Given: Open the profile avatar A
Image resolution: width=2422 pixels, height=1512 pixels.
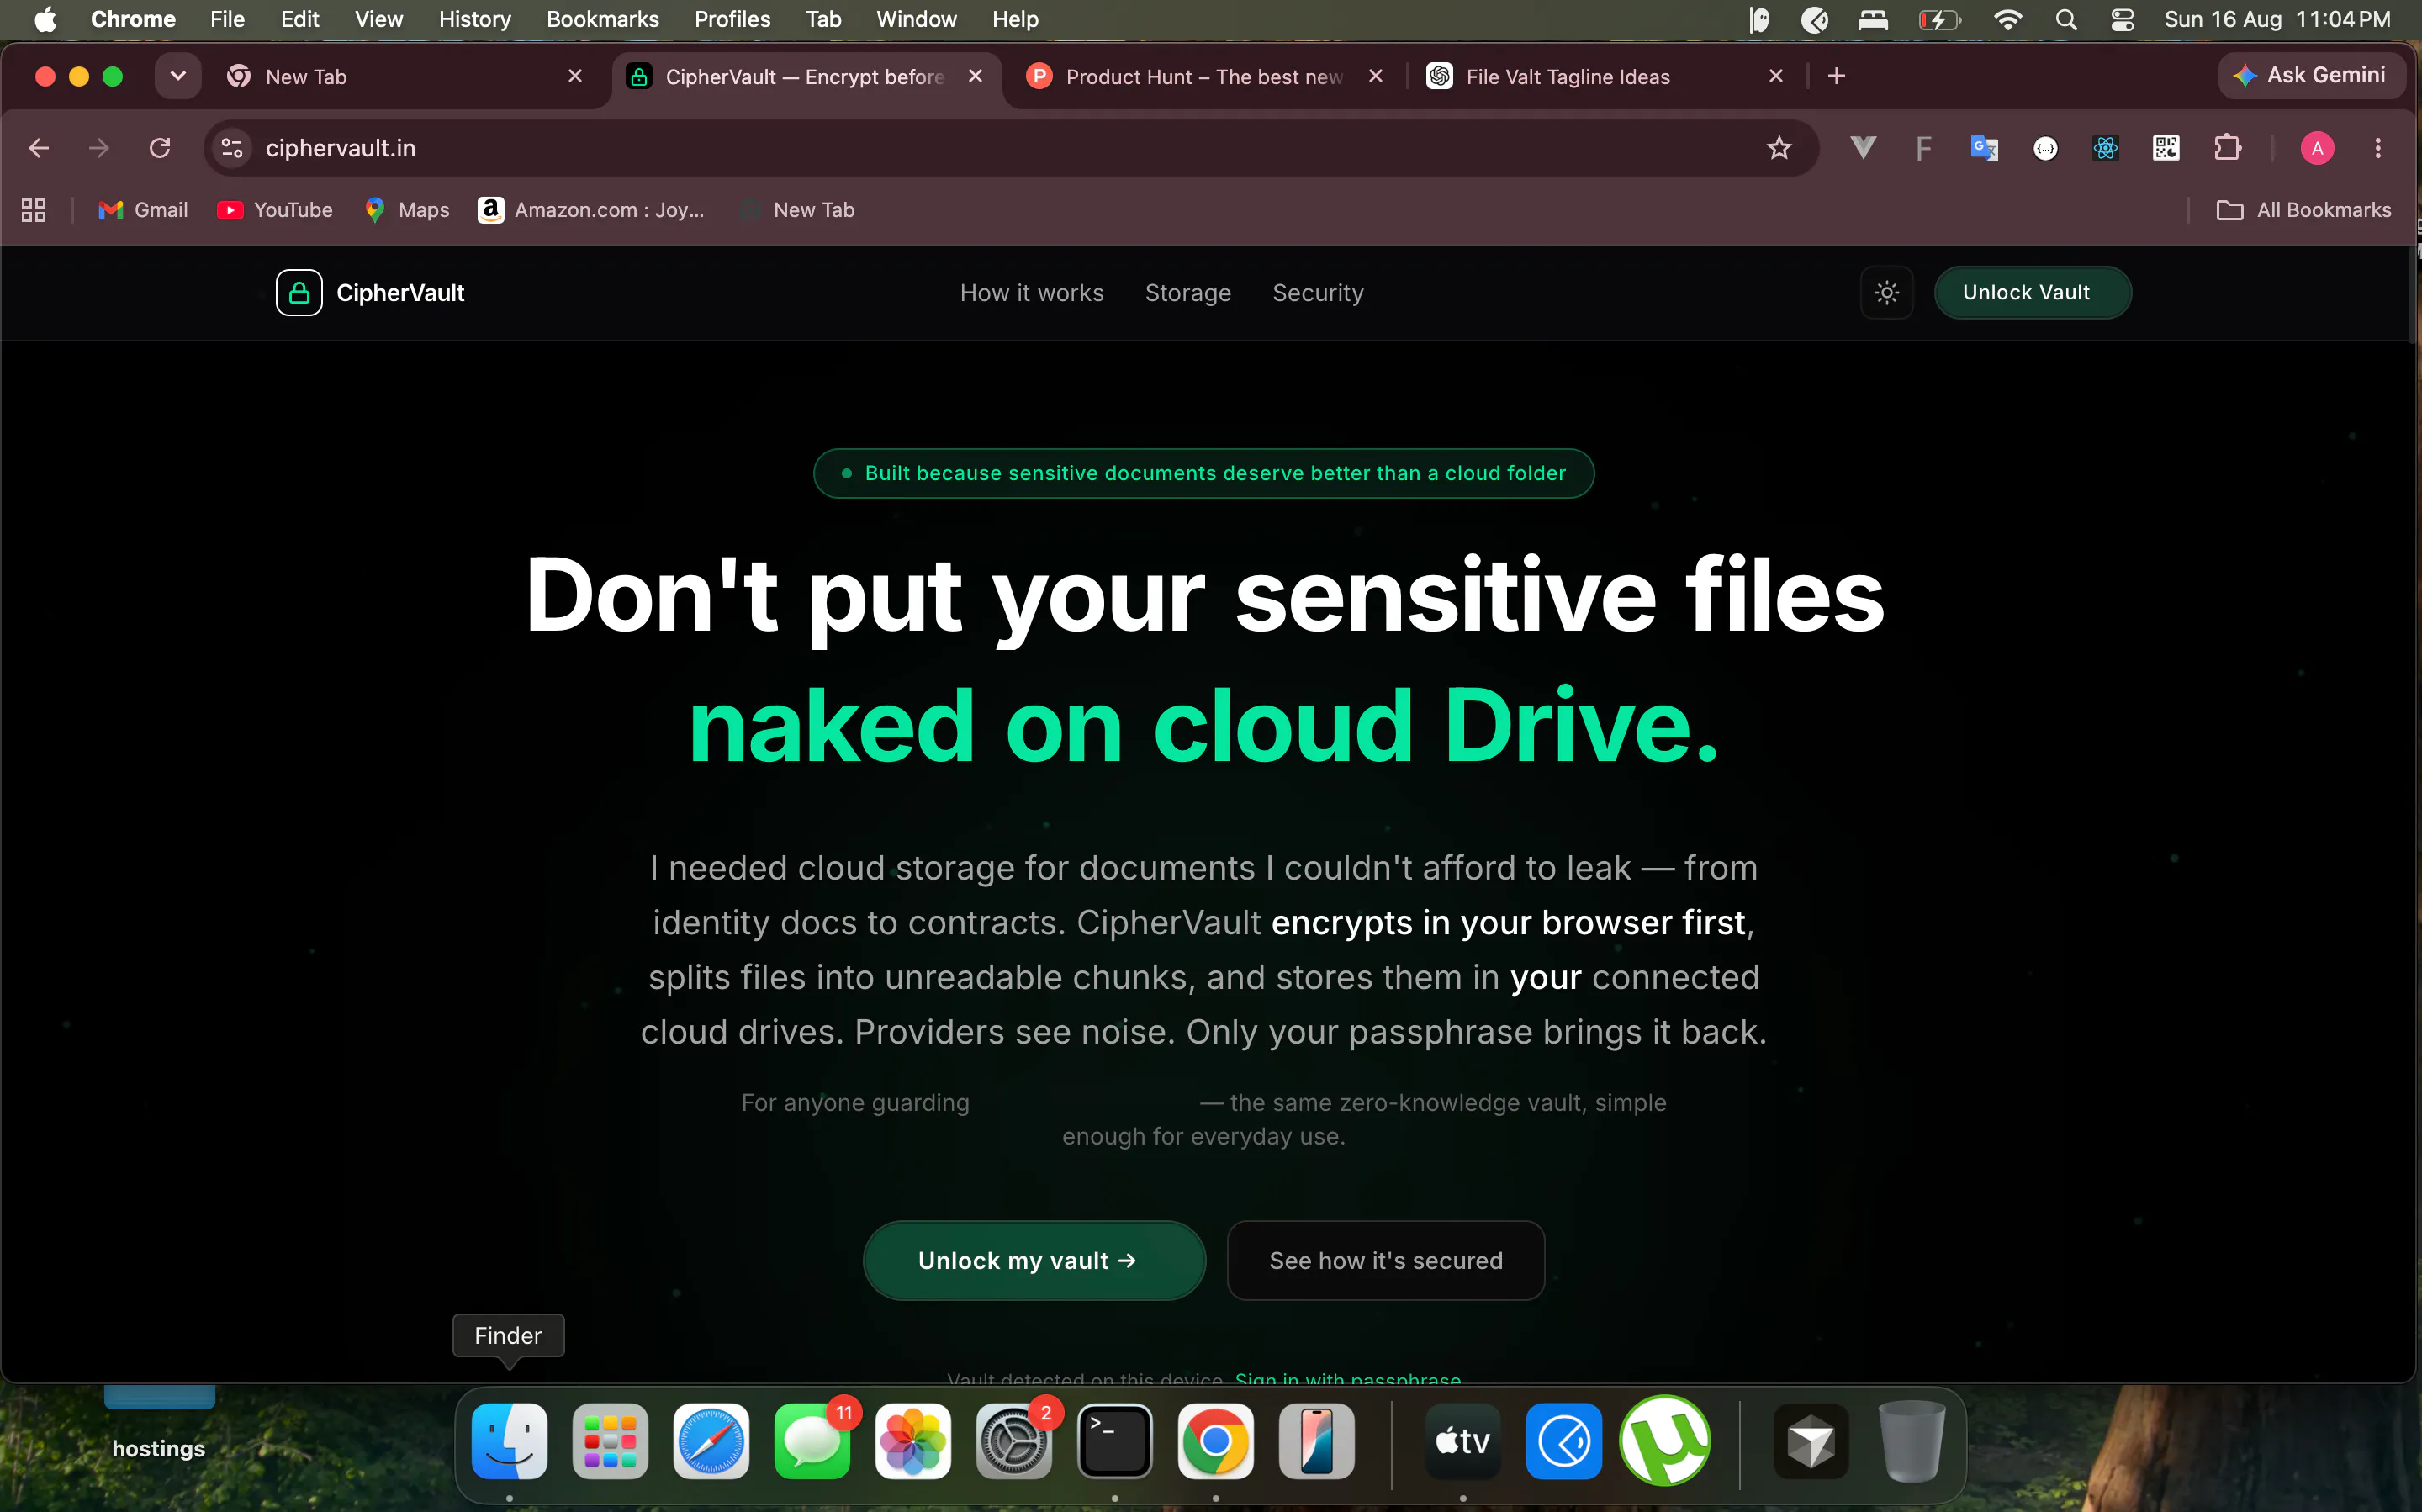Looking at the screenshot, I should click(2317, 148).
